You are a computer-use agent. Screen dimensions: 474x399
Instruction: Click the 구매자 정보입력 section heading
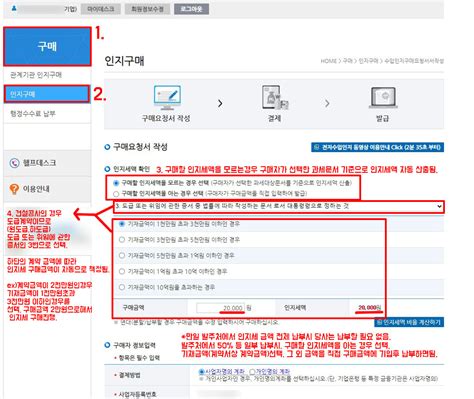134,345
